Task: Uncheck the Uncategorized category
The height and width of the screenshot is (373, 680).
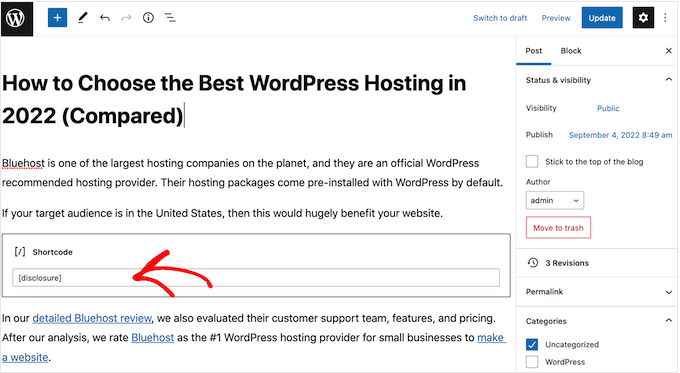Action: [x=532, y=344]
